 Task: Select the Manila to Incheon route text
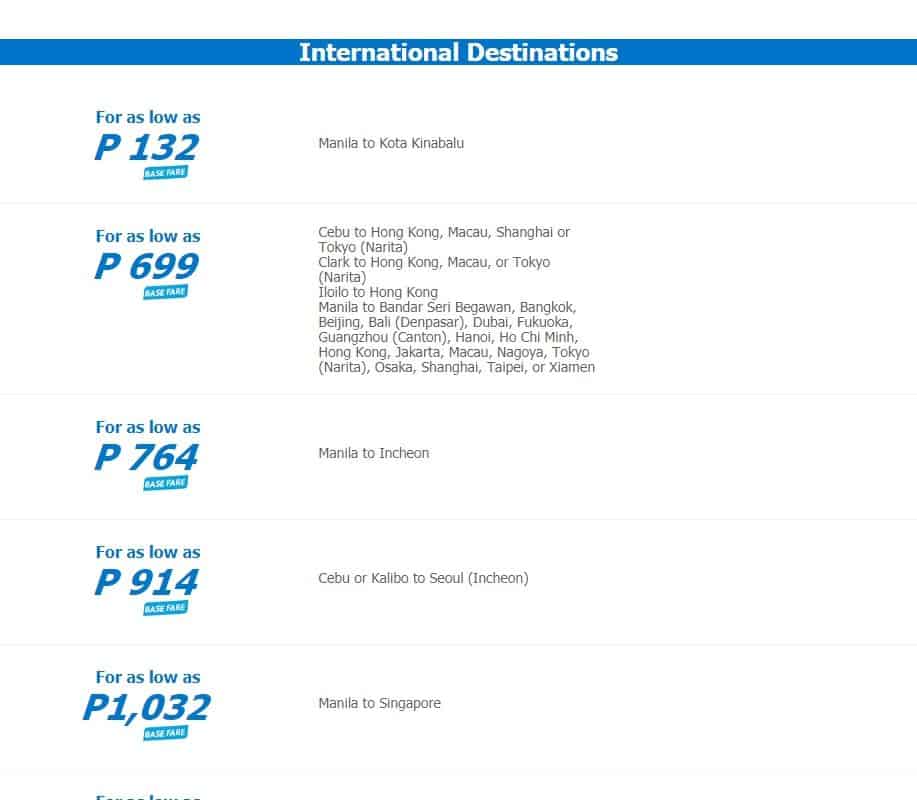pyautogui.click(x=373, y=453)
